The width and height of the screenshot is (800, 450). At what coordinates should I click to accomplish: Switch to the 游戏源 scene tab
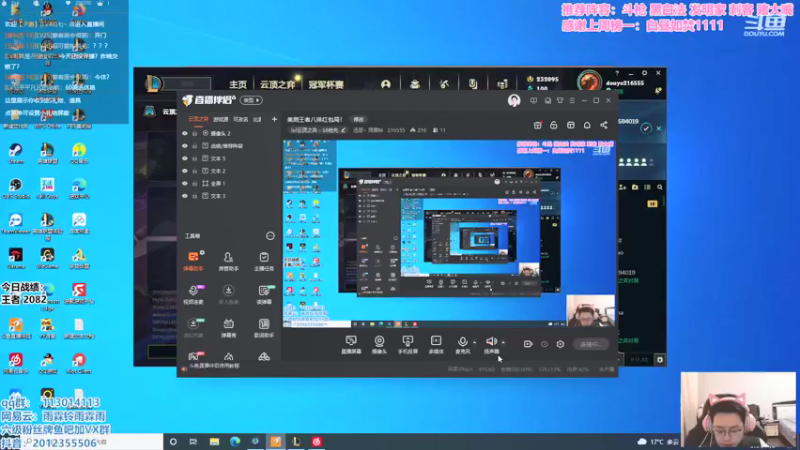tap(220, 119)
